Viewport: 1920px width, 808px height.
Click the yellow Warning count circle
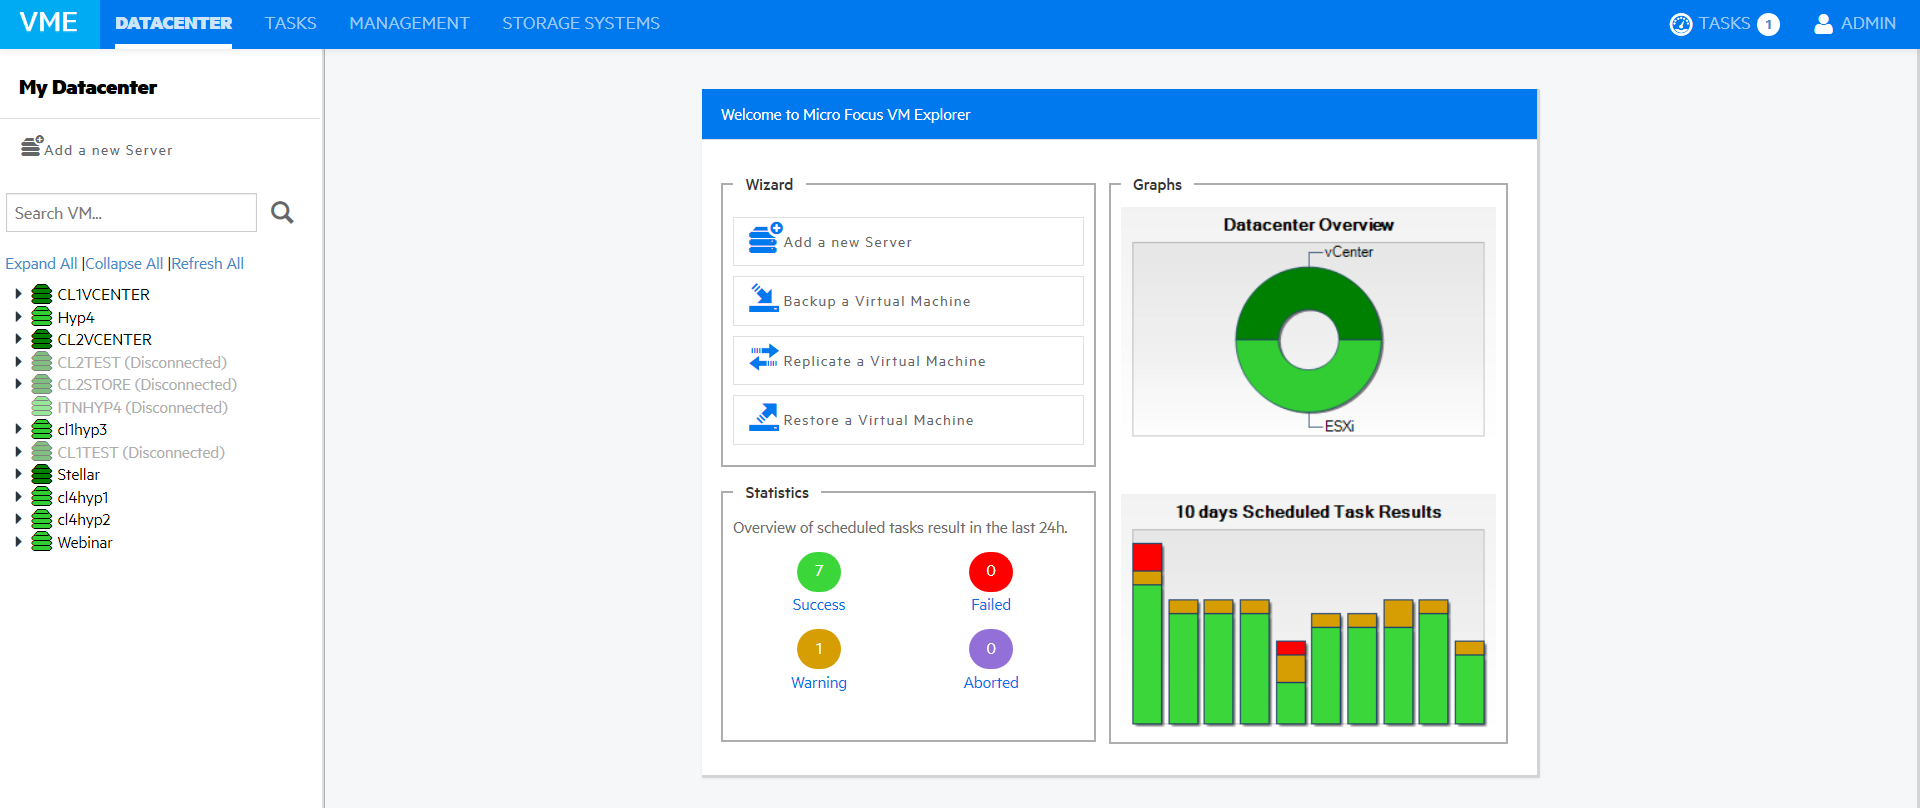[x=819, y=649]
